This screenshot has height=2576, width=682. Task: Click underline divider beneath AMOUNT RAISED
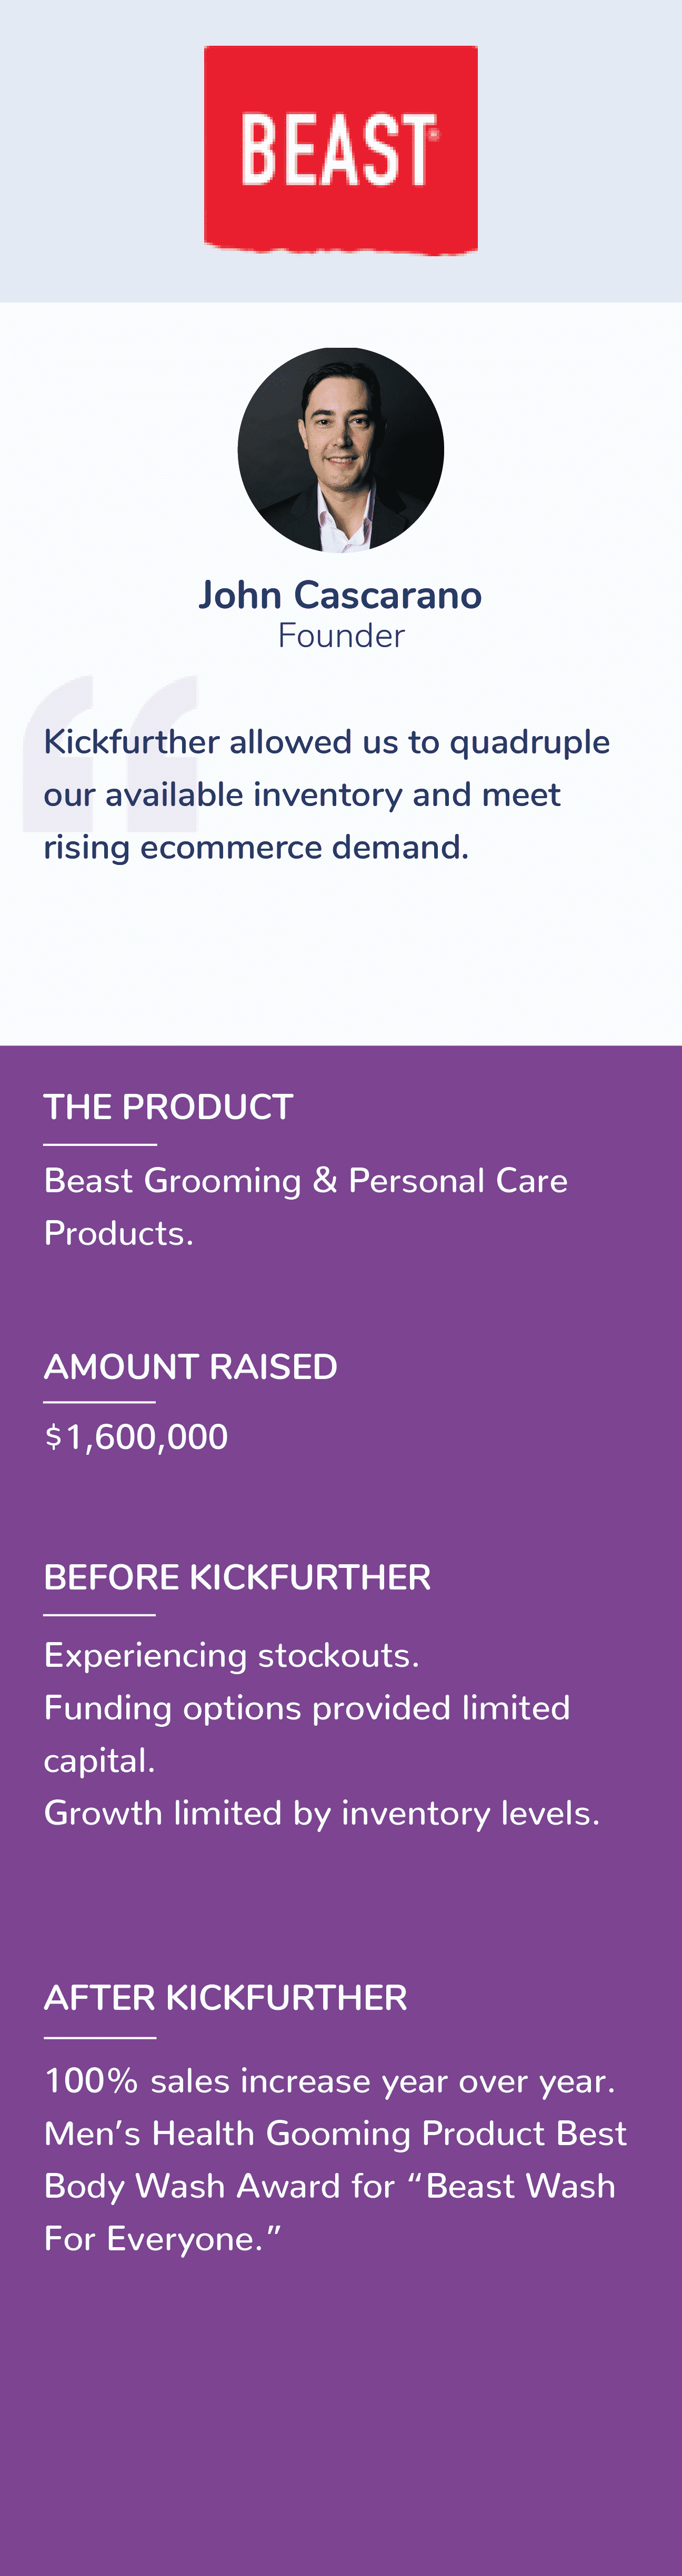click(100, 1402)
